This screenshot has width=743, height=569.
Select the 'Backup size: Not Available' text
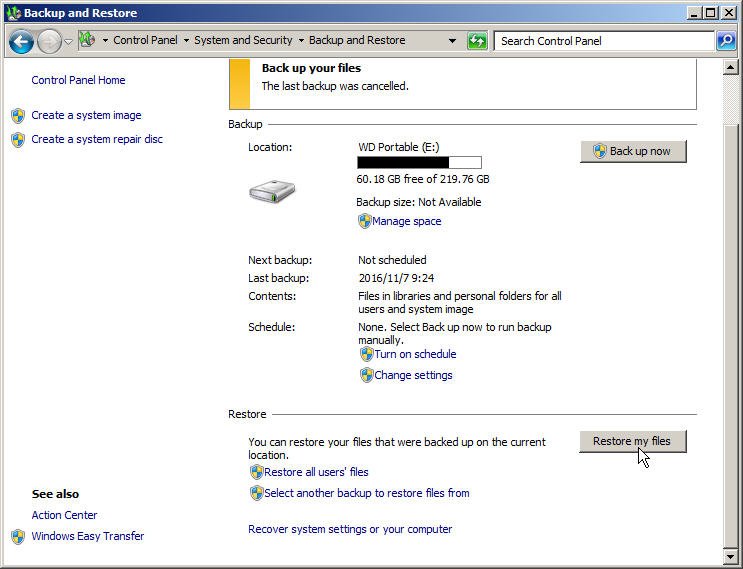tap(418, 202)
